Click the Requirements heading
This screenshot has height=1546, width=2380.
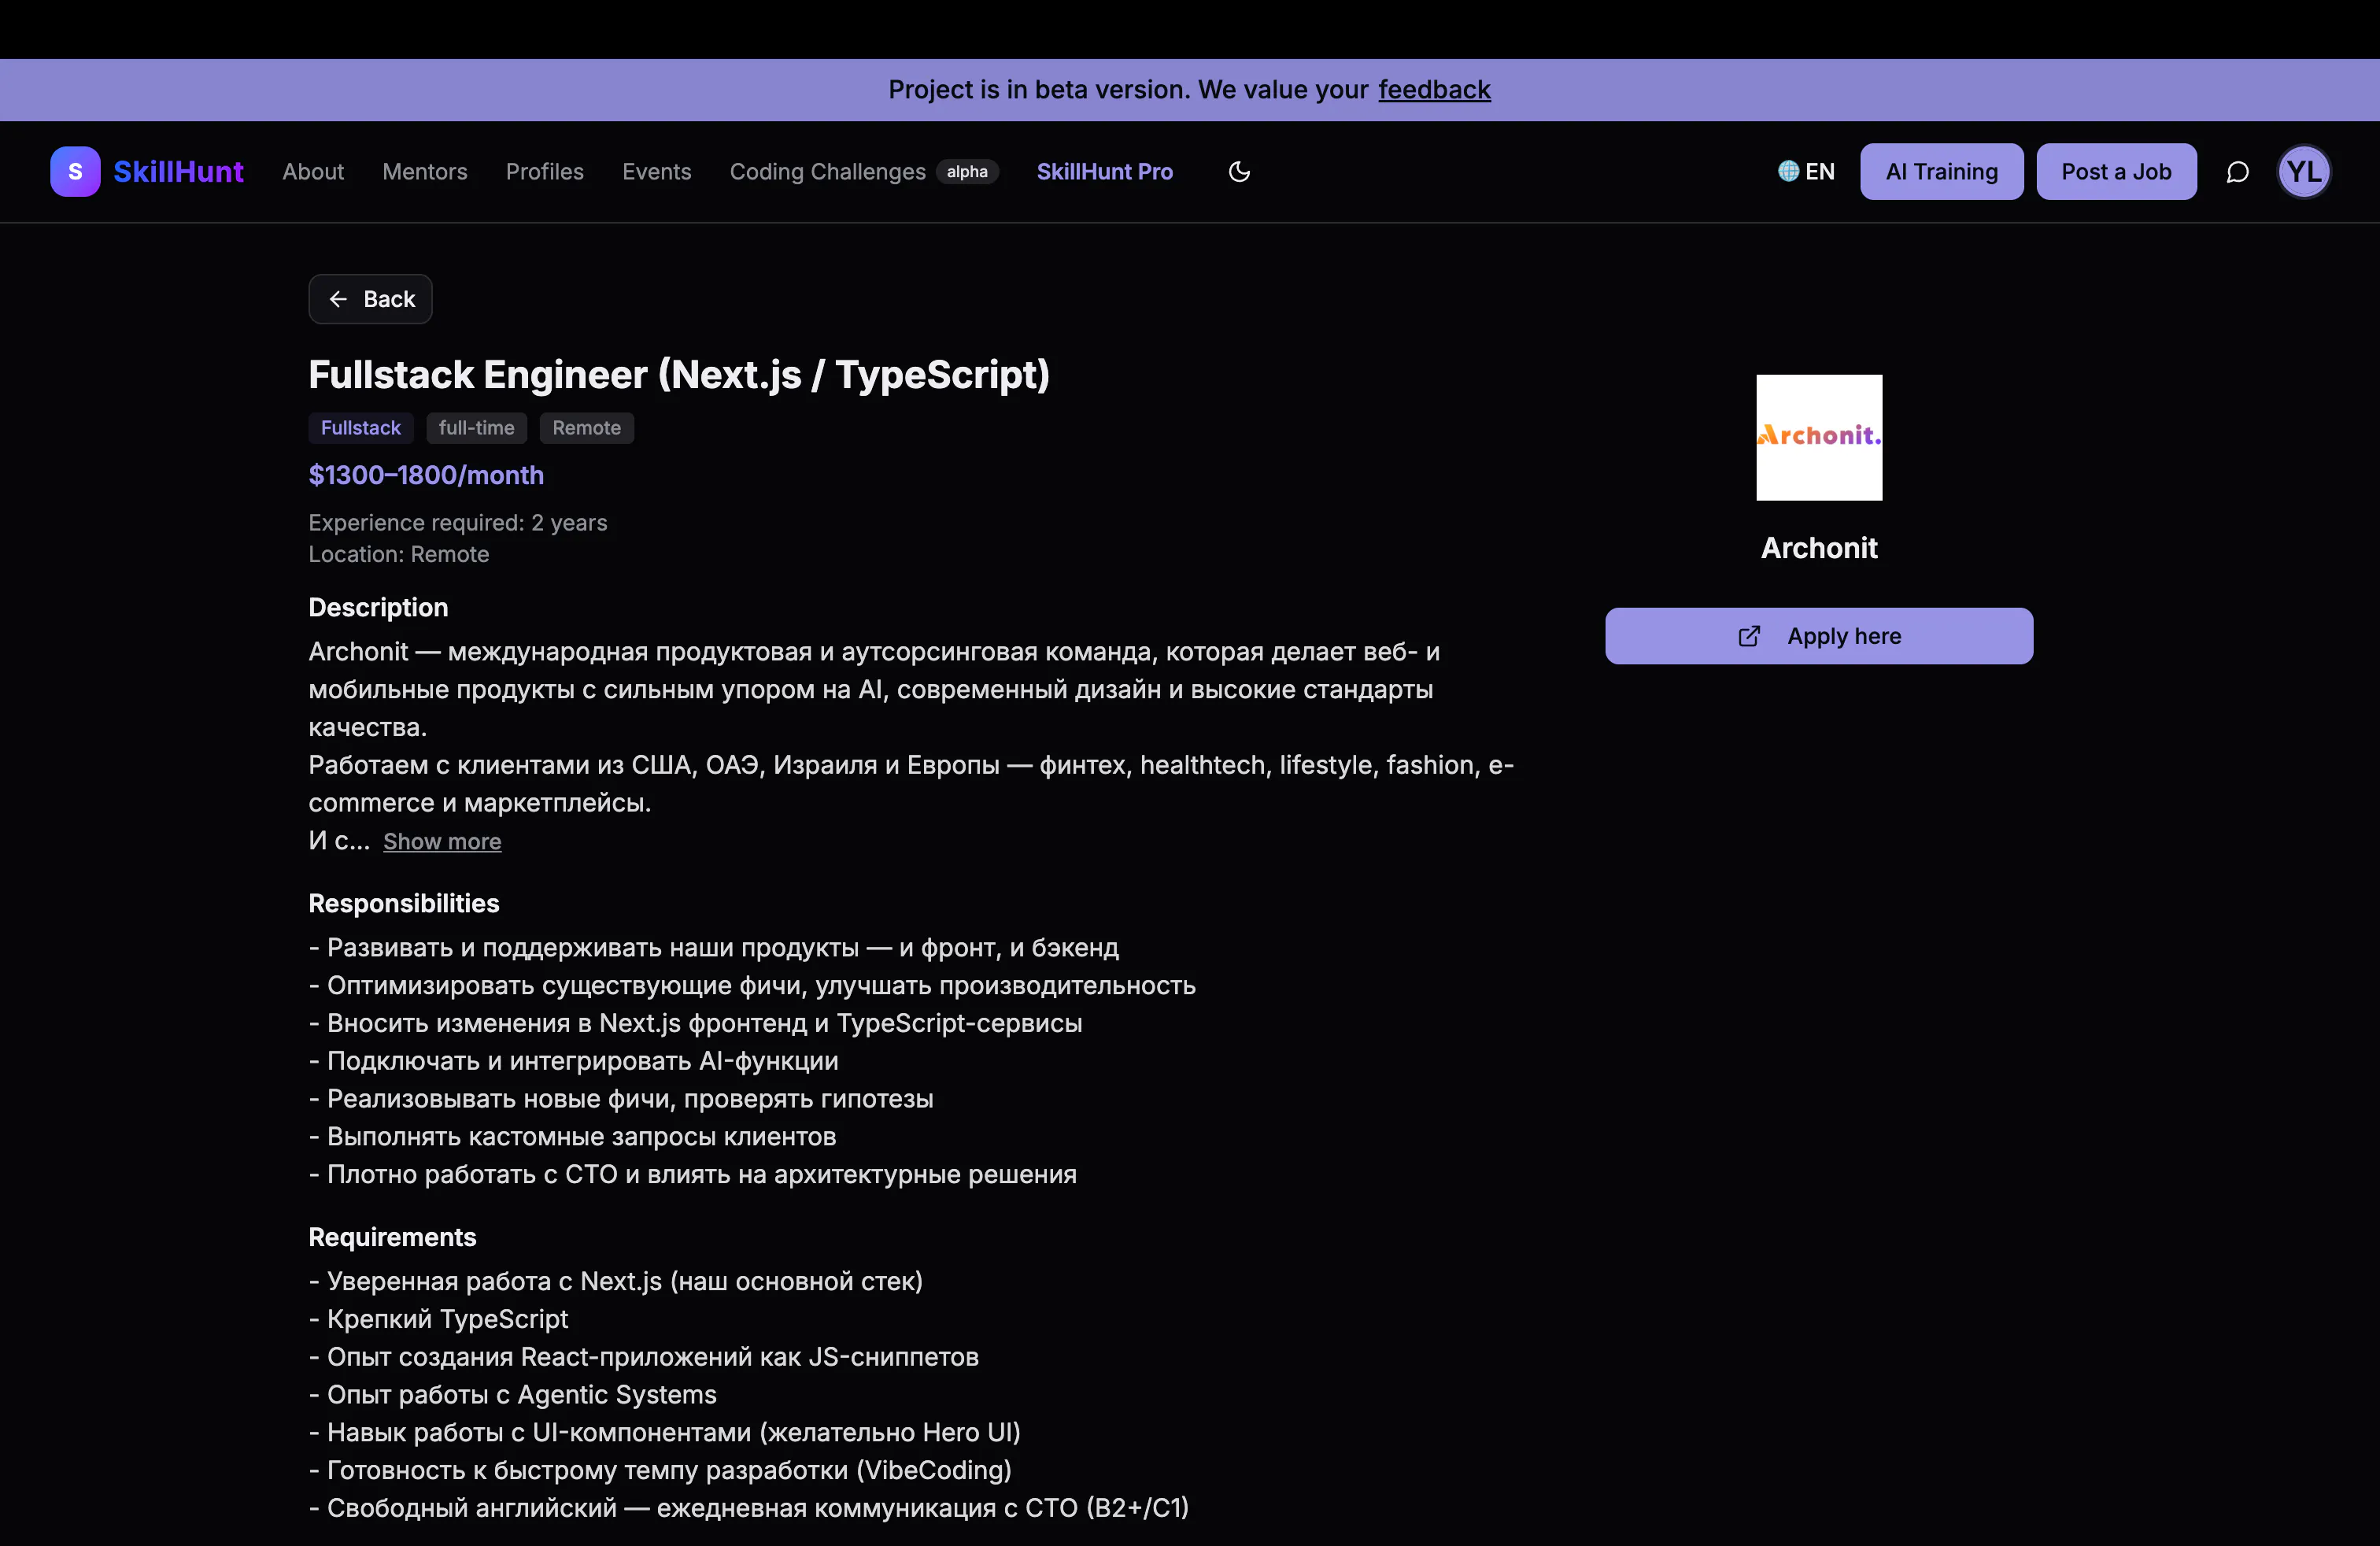pyautogui.click(x=392, y=1237)
